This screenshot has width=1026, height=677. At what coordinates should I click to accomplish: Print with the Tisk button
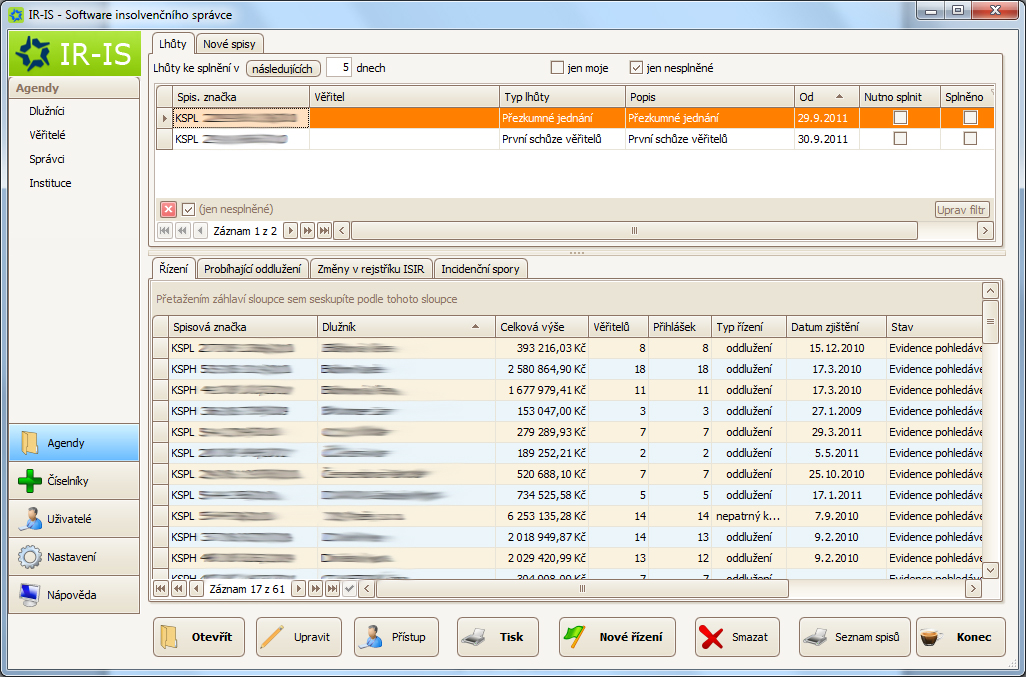[x=498, y=637]
